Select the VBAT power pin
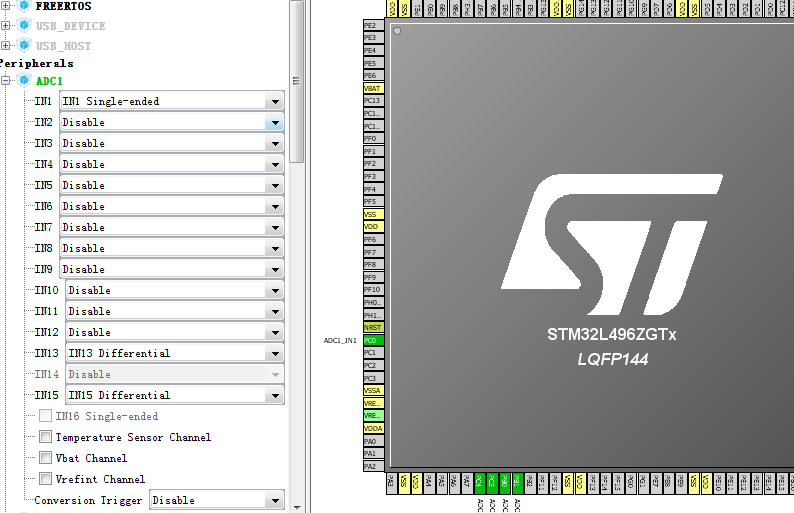 point(373,88)
